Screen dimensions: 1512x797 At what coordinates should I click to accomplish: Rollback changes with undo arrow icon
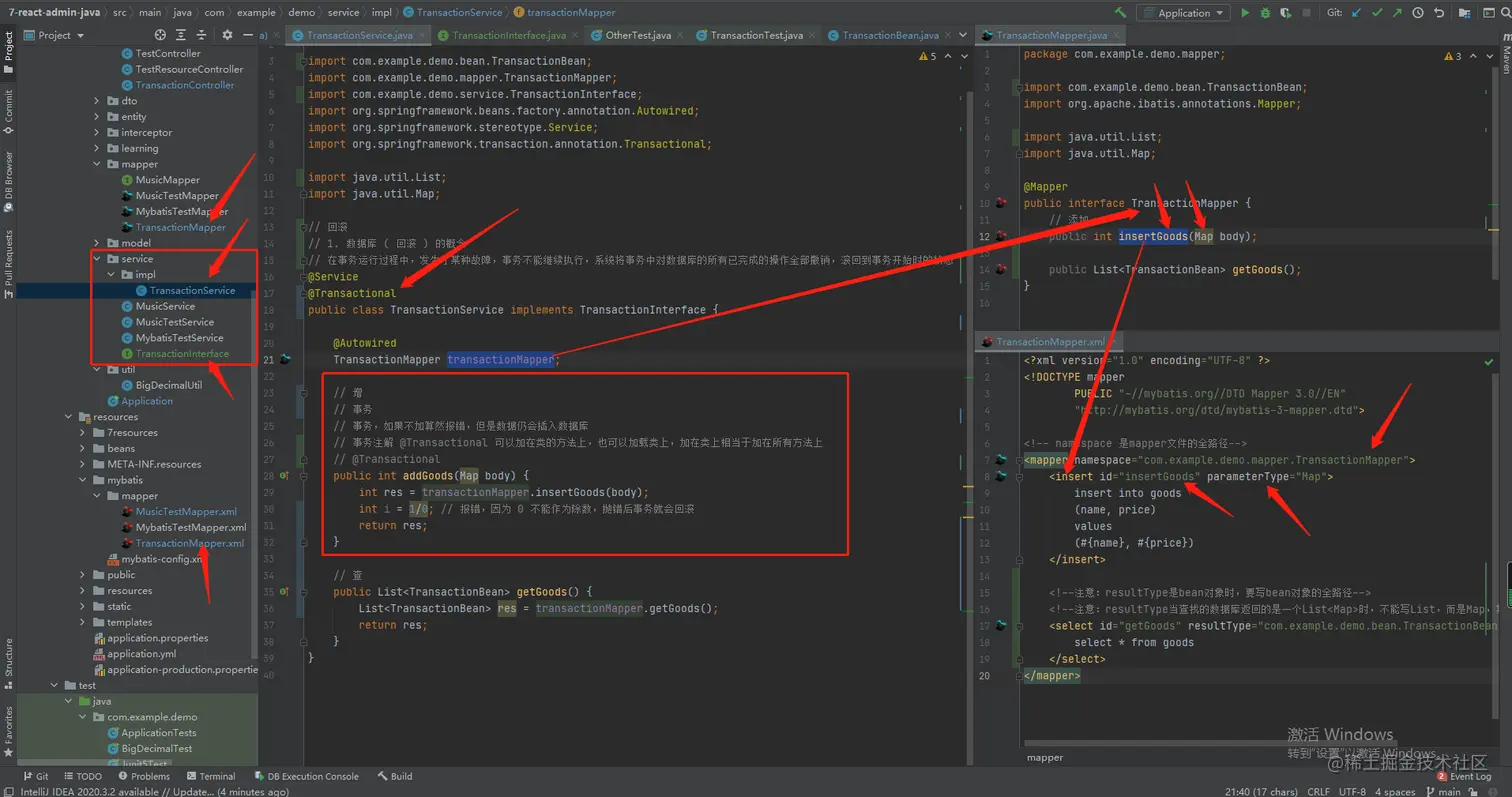(x=1439, y=13)
